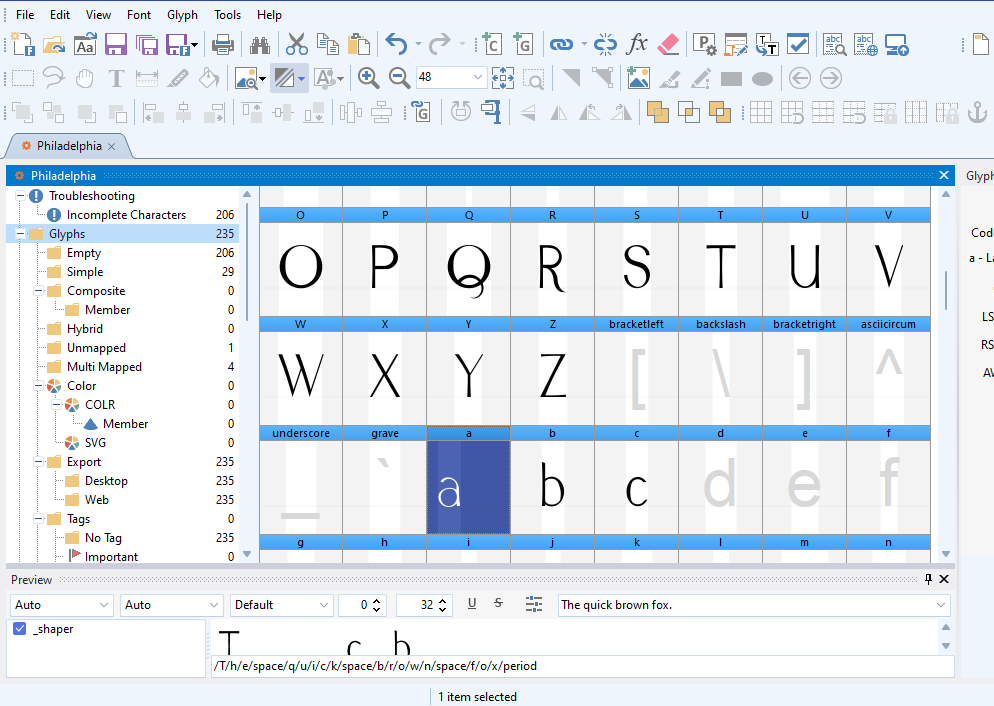Image resolution: width=994 pixels, height=706 pixels.
Task: Select the Philadelphia document tab
Action: (x=68, y=146)
